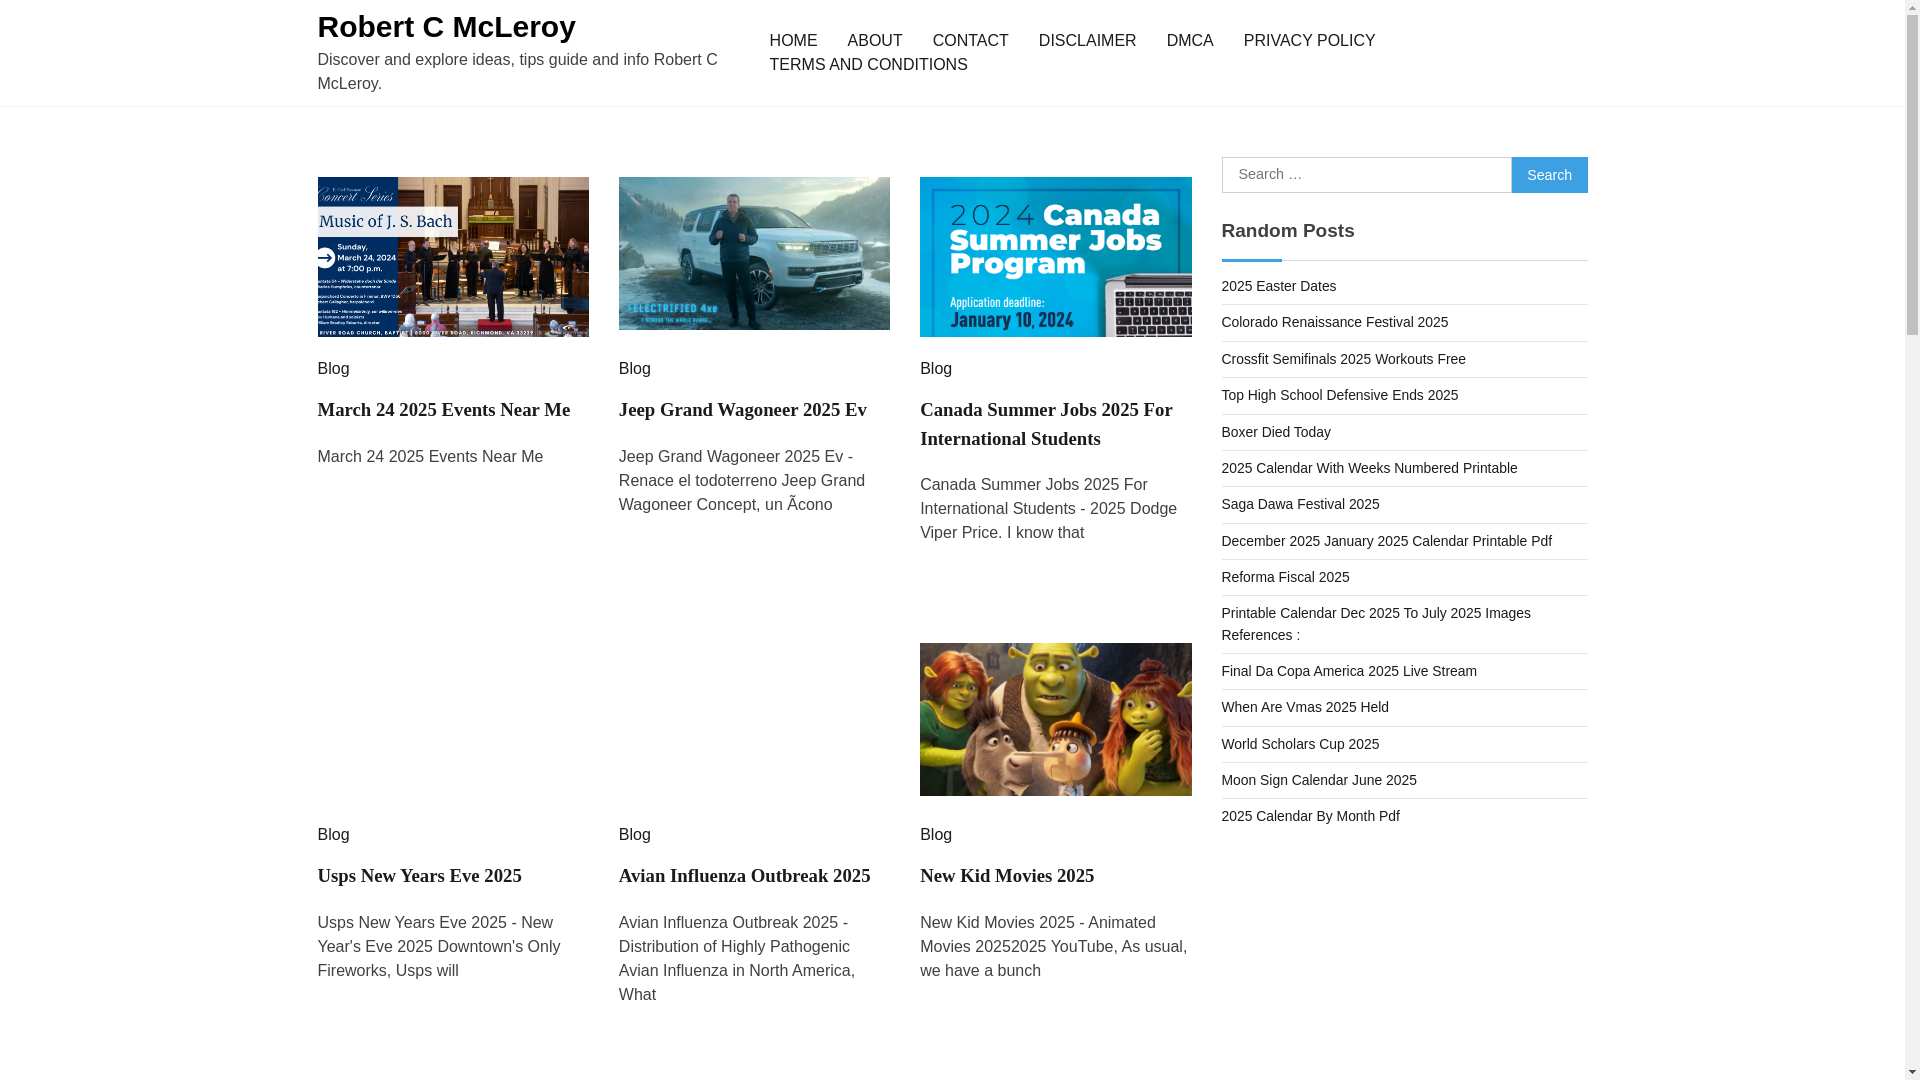Go to the HOME menu item
The width and height of the screenshot is (1920, 1080).
[x=793, y=41]
